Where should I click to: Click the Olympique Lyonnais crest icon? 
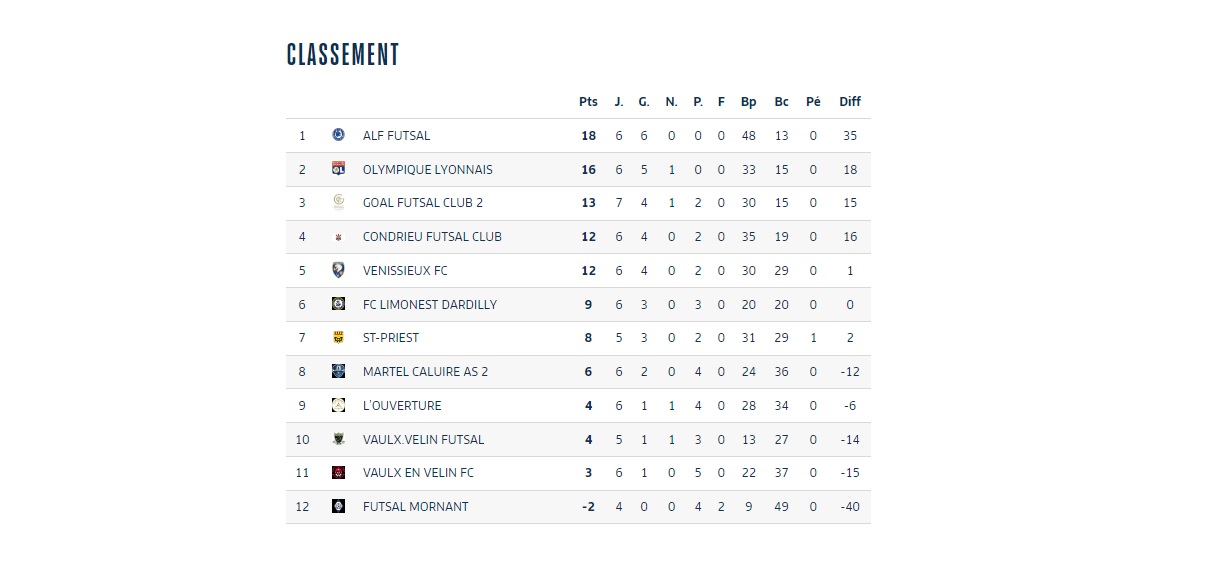(338, 169)
